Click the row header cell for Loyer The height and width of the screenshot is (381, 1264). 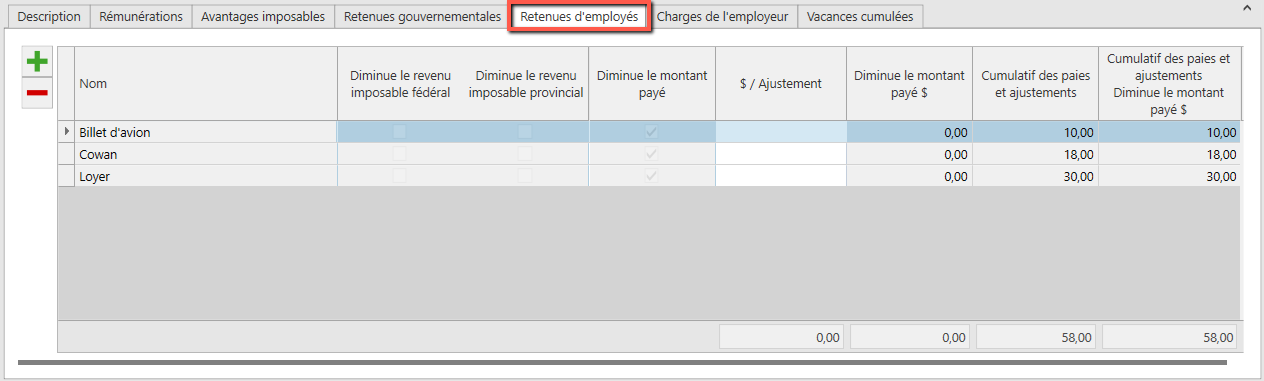(66, 176)
